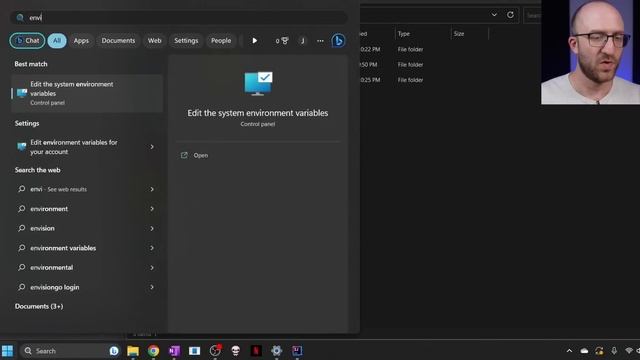Screen dimensions: 640x360
Task: Open Edit the system environment variables best match
Action: [87, 93]
